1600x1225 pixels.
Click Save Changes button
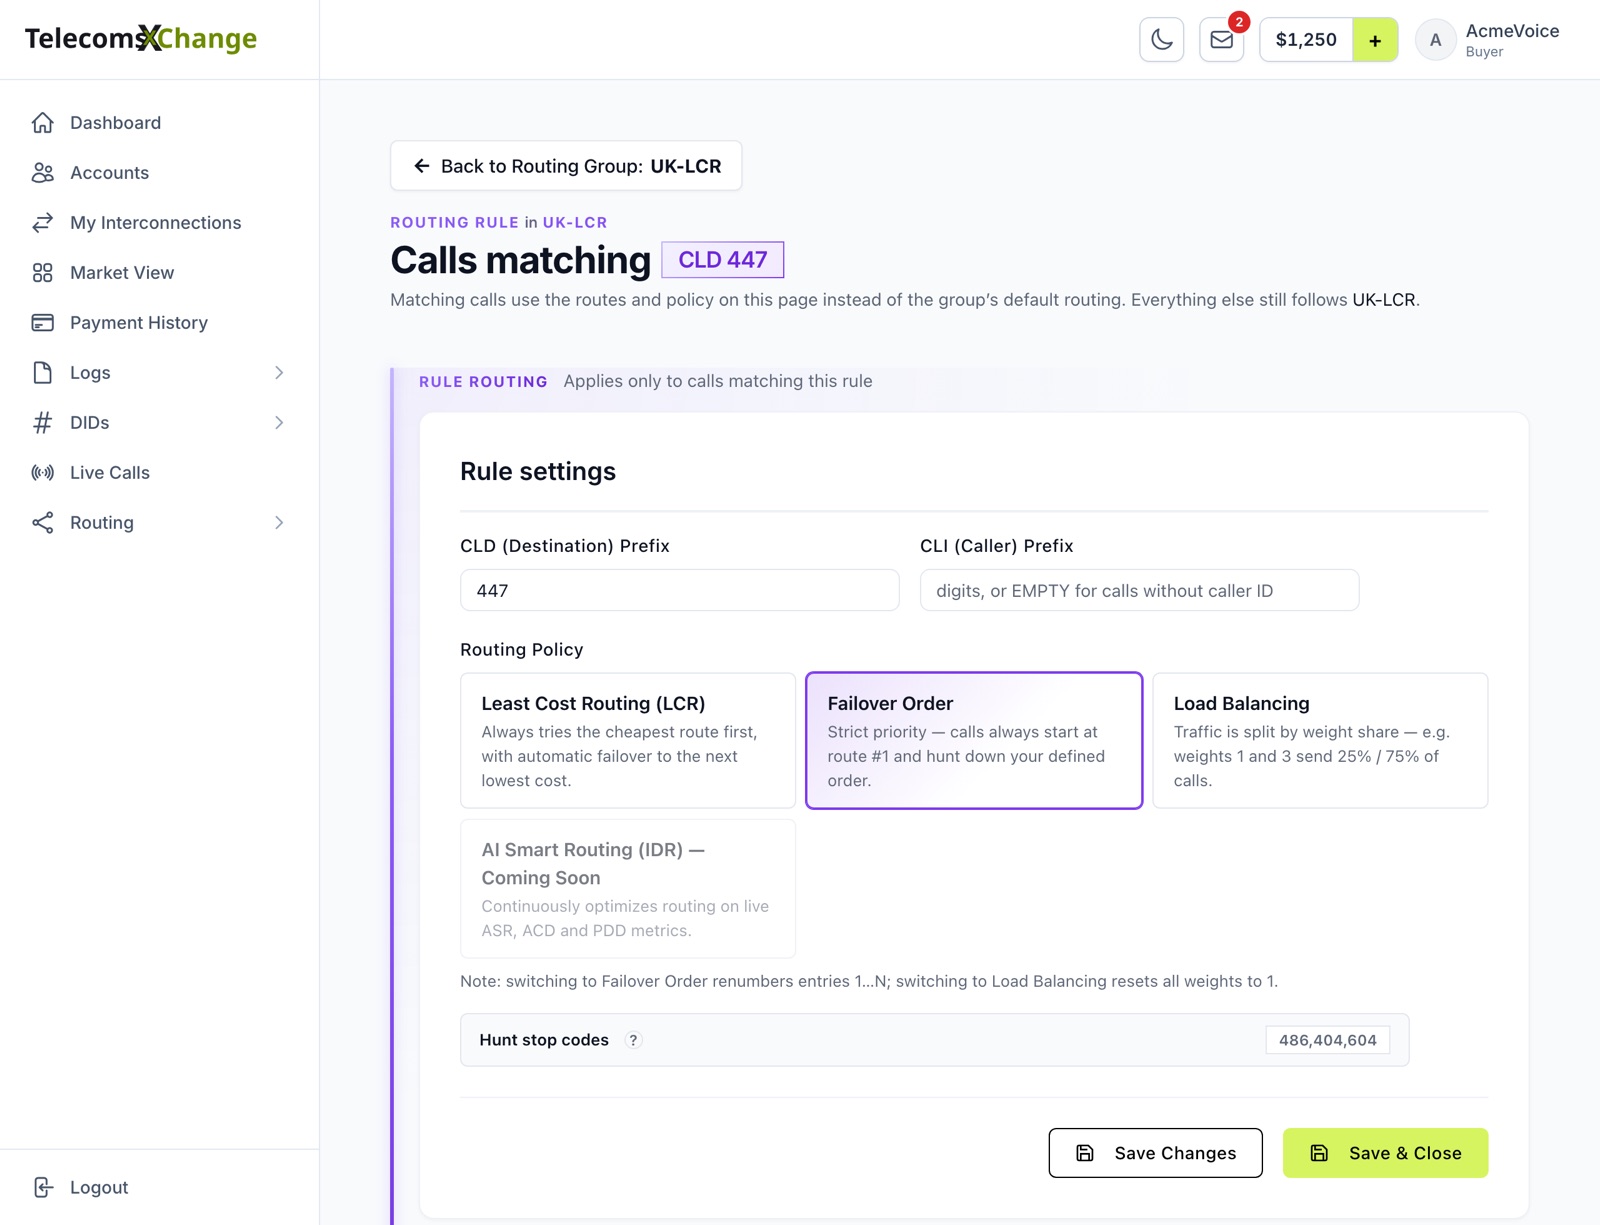coord(1155,1153)
